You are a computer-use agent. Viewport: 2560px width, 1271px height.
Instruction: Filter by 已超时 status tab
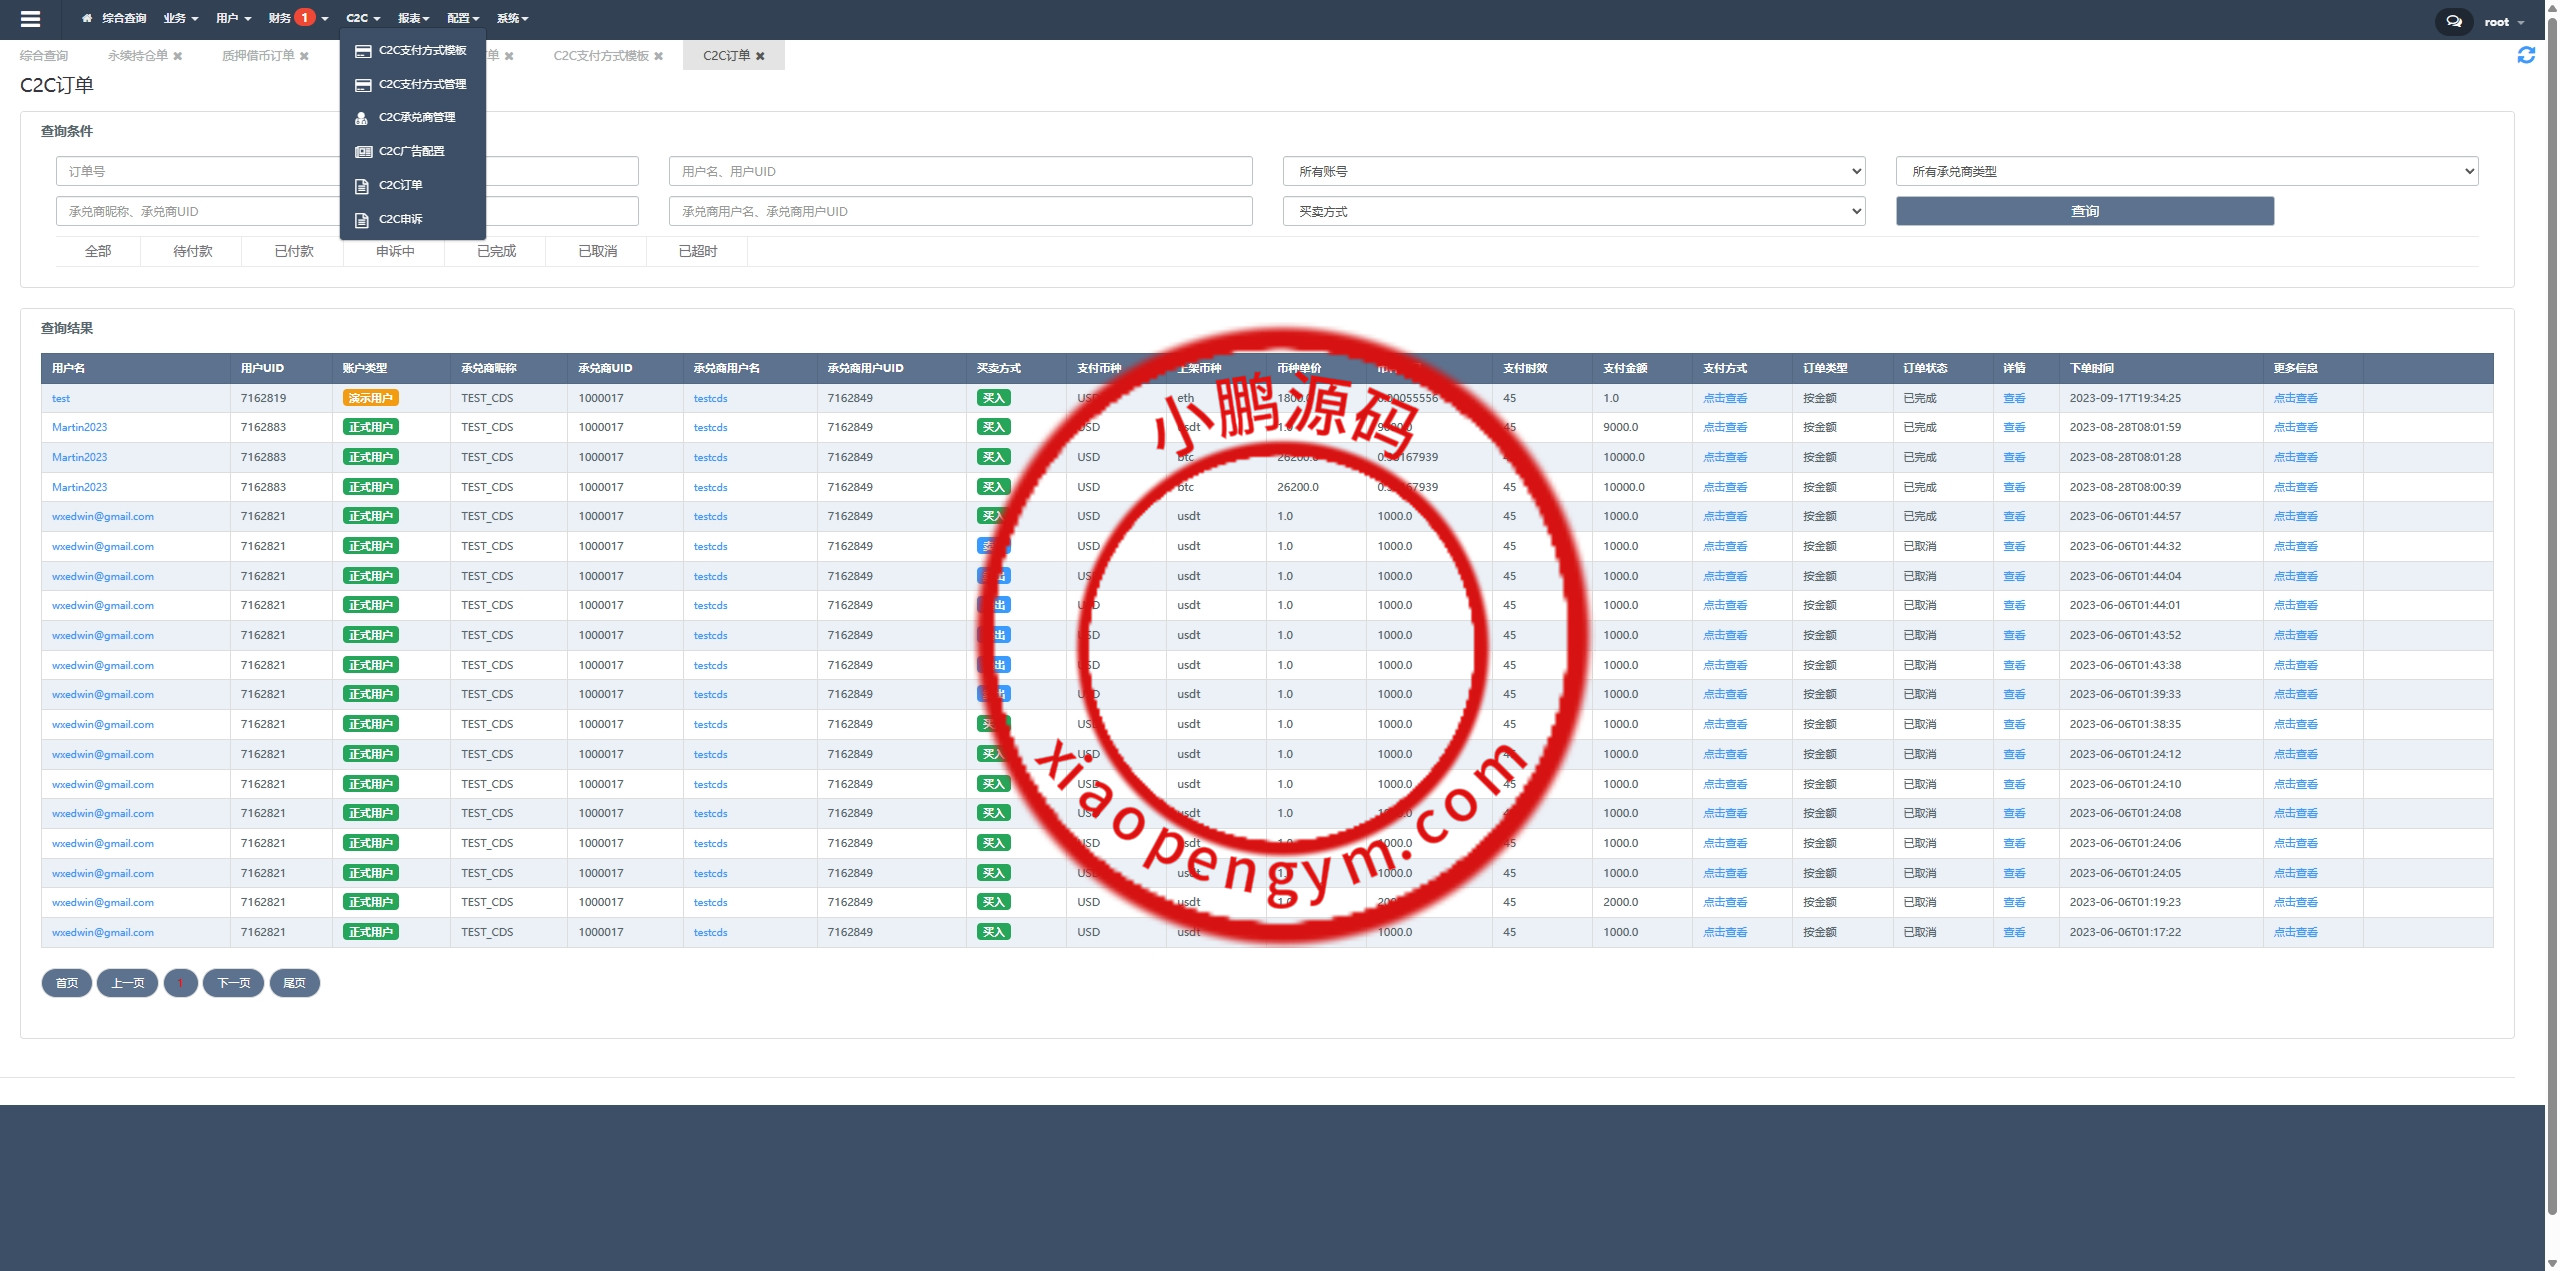click(x=697, y=251)
